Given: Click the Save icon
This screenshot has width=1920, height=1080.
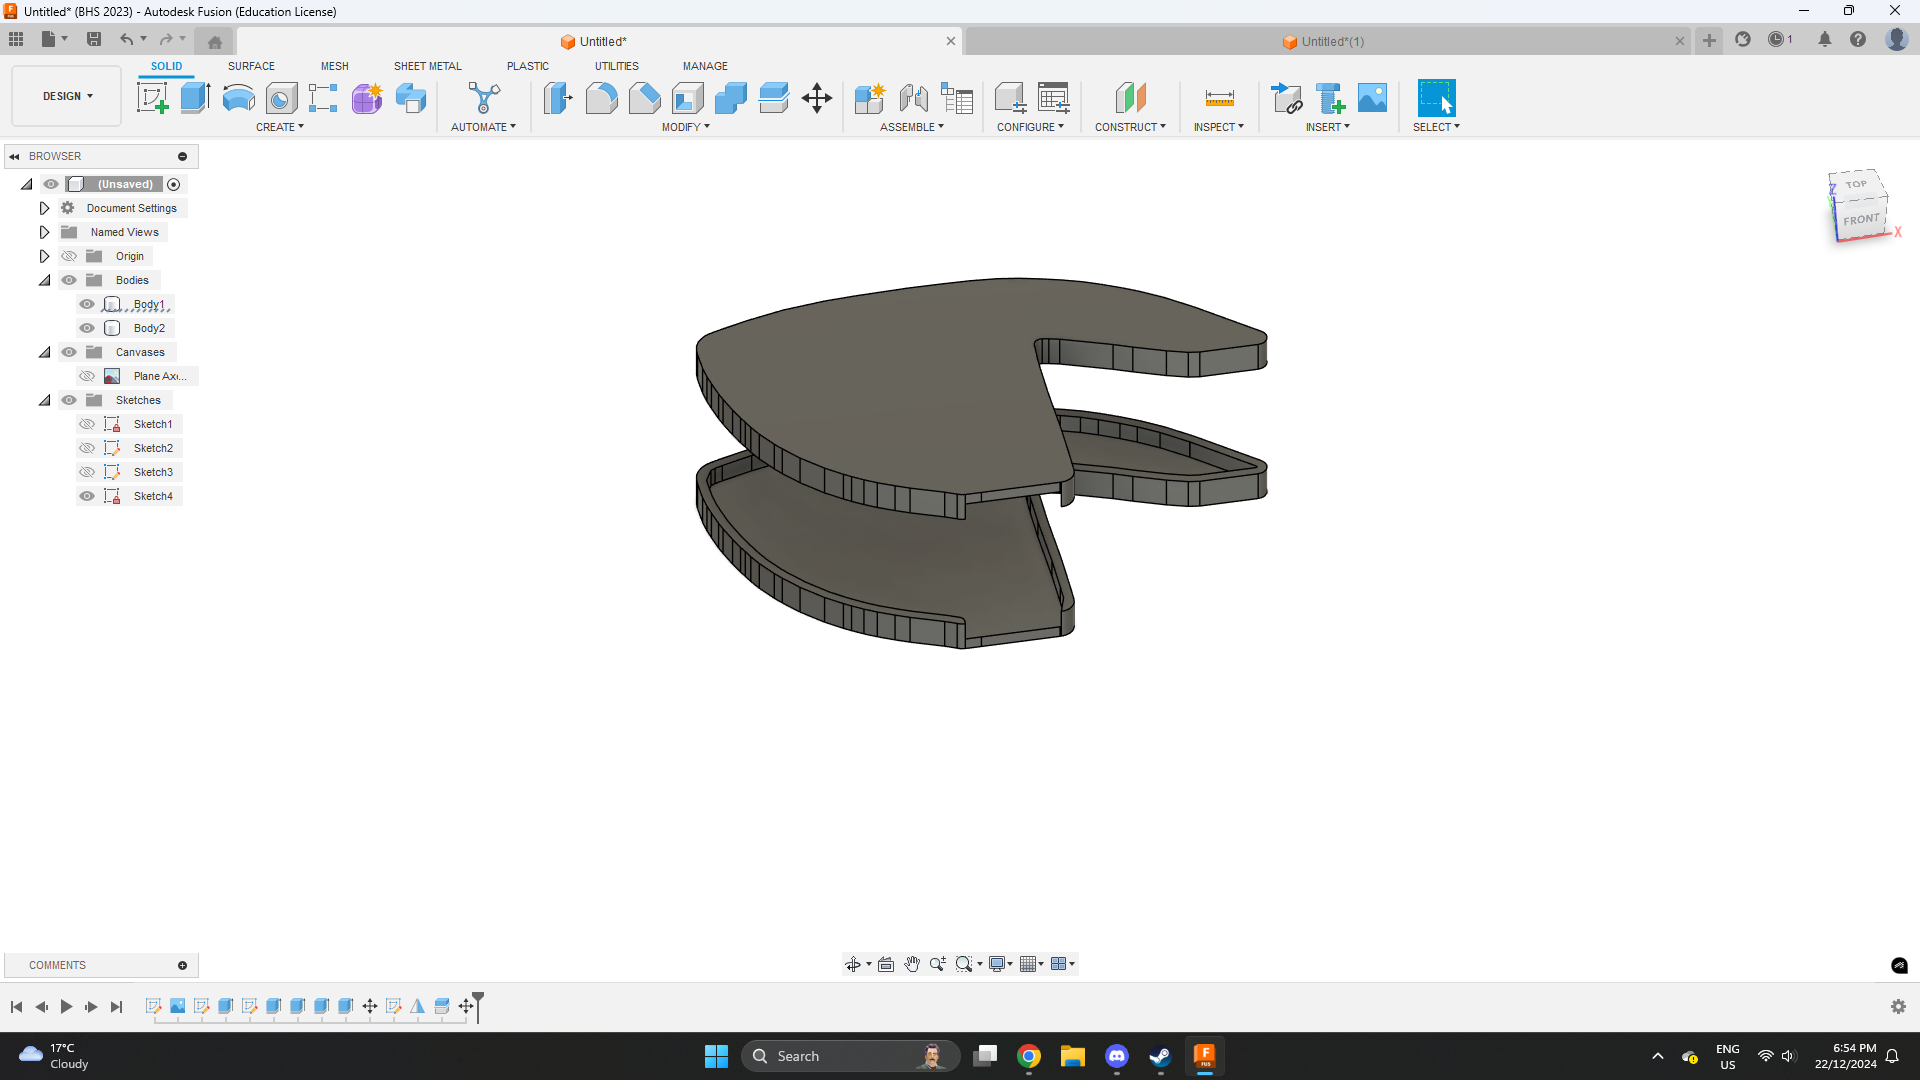Looking at the screenshot, I should tap(94, 39).
